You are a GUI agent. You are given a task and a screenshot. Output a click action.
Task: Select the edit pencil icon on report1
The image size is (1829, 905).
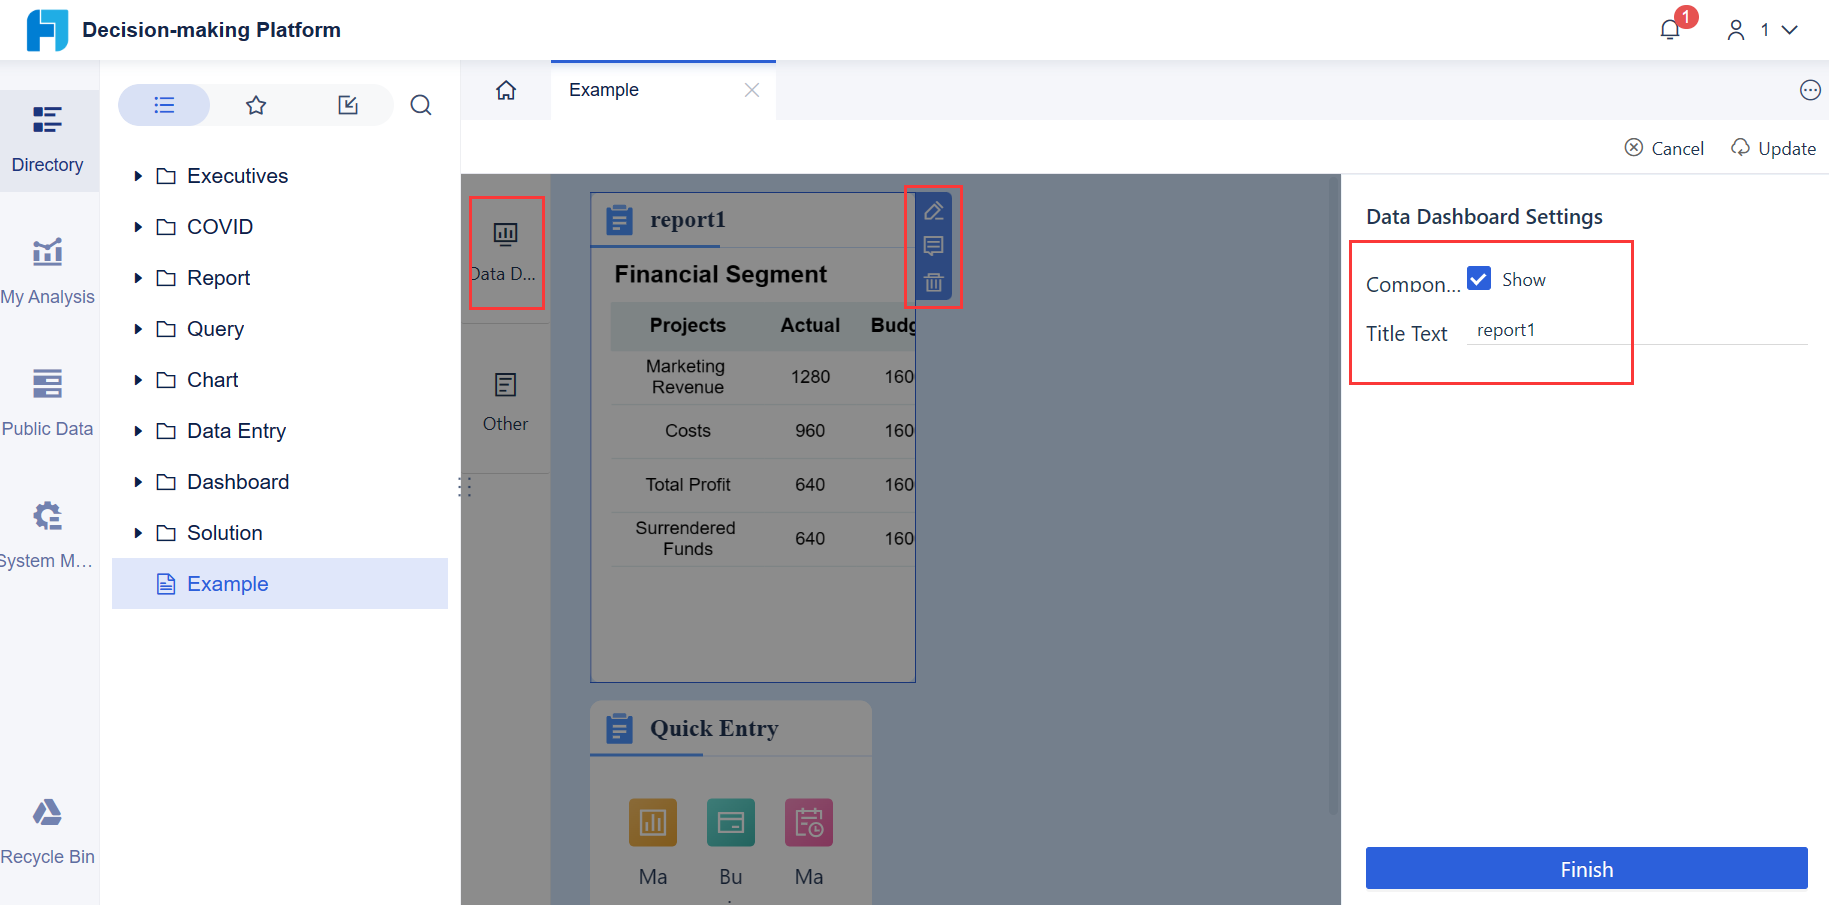[x=933, y=211]
